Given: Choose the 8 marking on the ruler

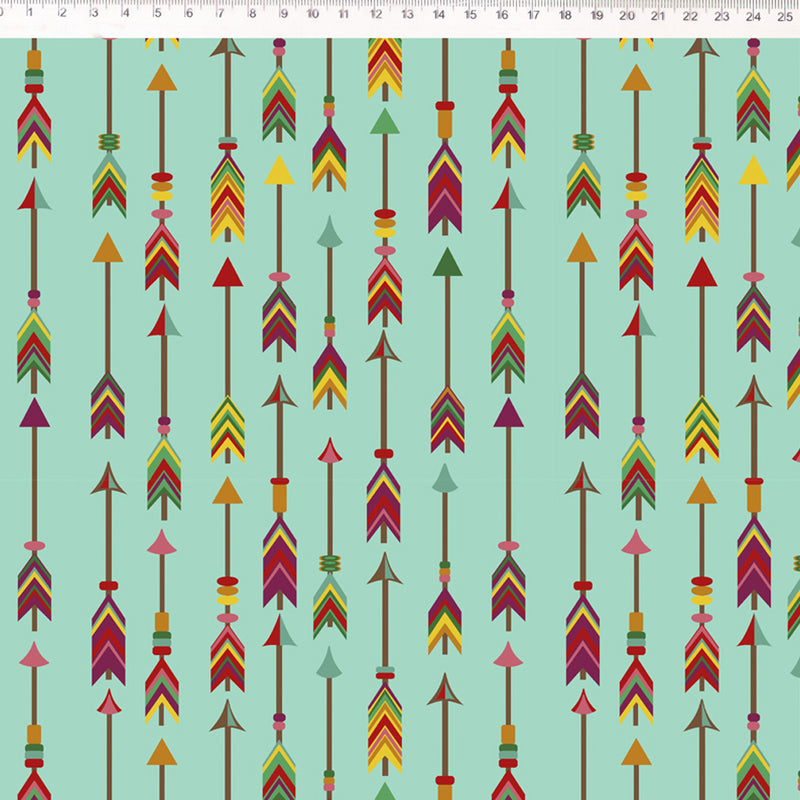Looking at the screenshot, I should [x=252, y=13].
